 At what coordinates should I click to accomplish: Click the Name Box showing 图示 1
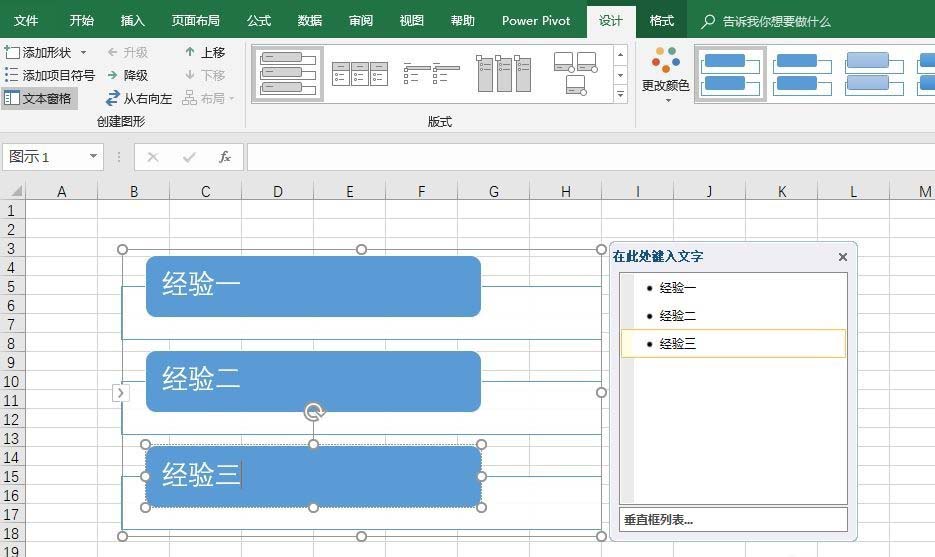tap(45, 157)
